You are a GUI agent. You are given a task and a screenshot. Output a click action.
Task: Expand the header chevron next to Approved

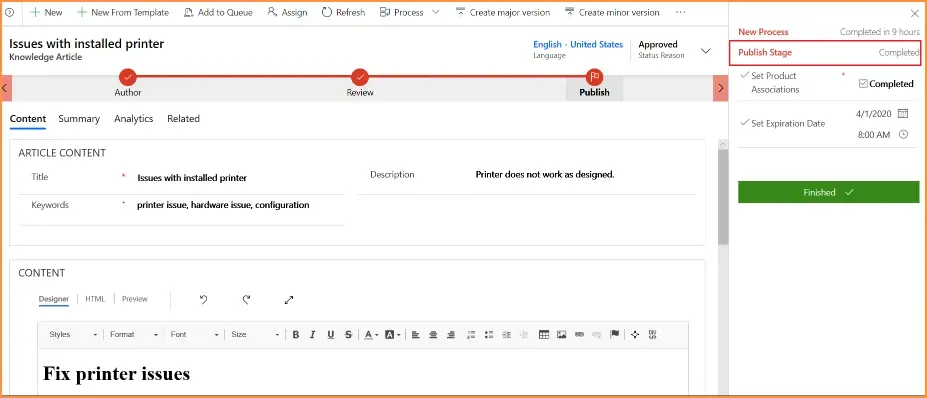(706, 51)
